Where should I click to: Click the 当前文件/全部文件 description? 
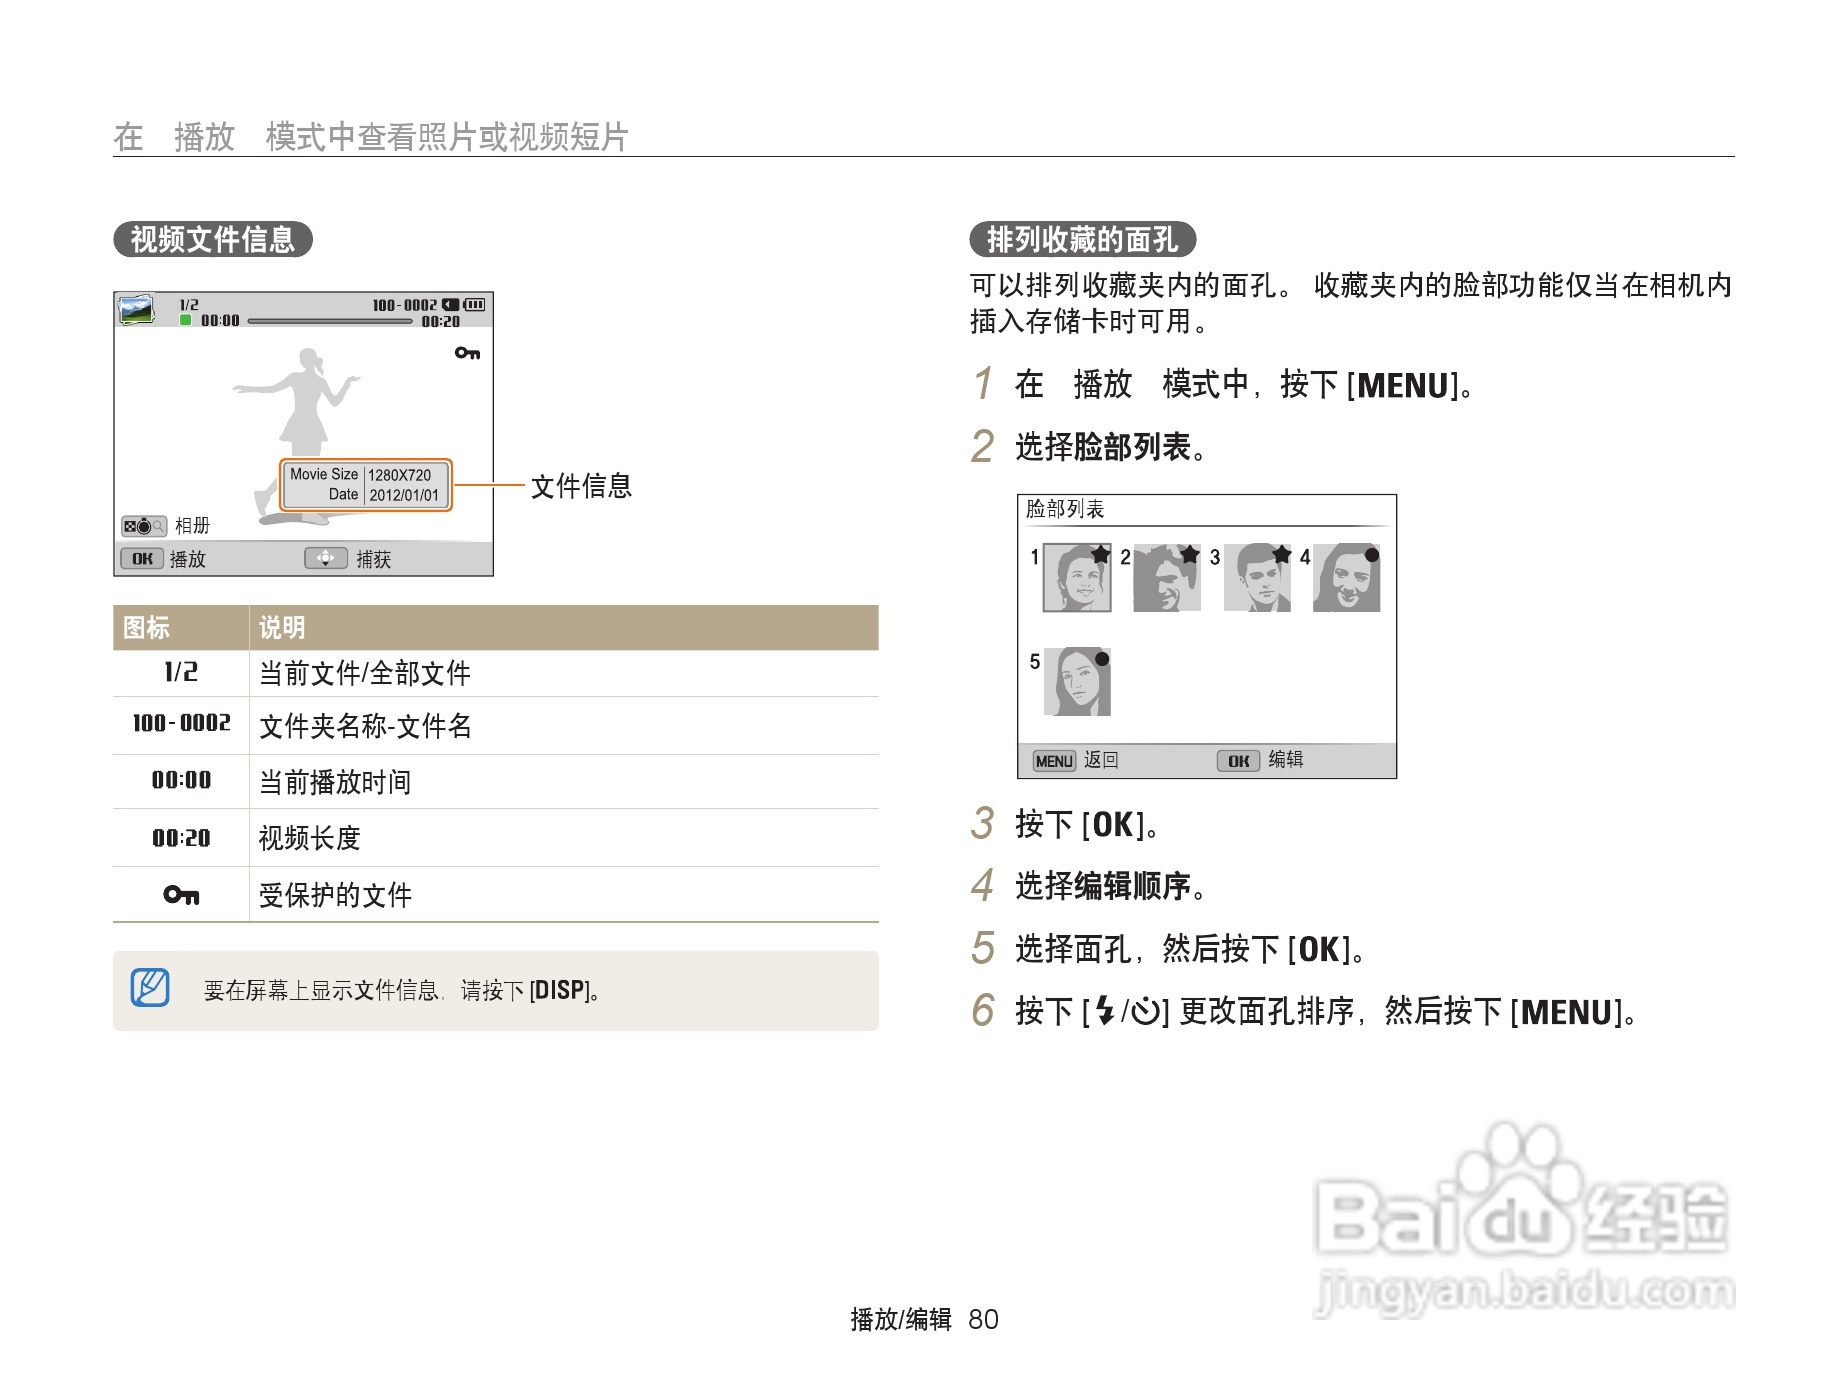pyautogui.click(x=364, y=673)
